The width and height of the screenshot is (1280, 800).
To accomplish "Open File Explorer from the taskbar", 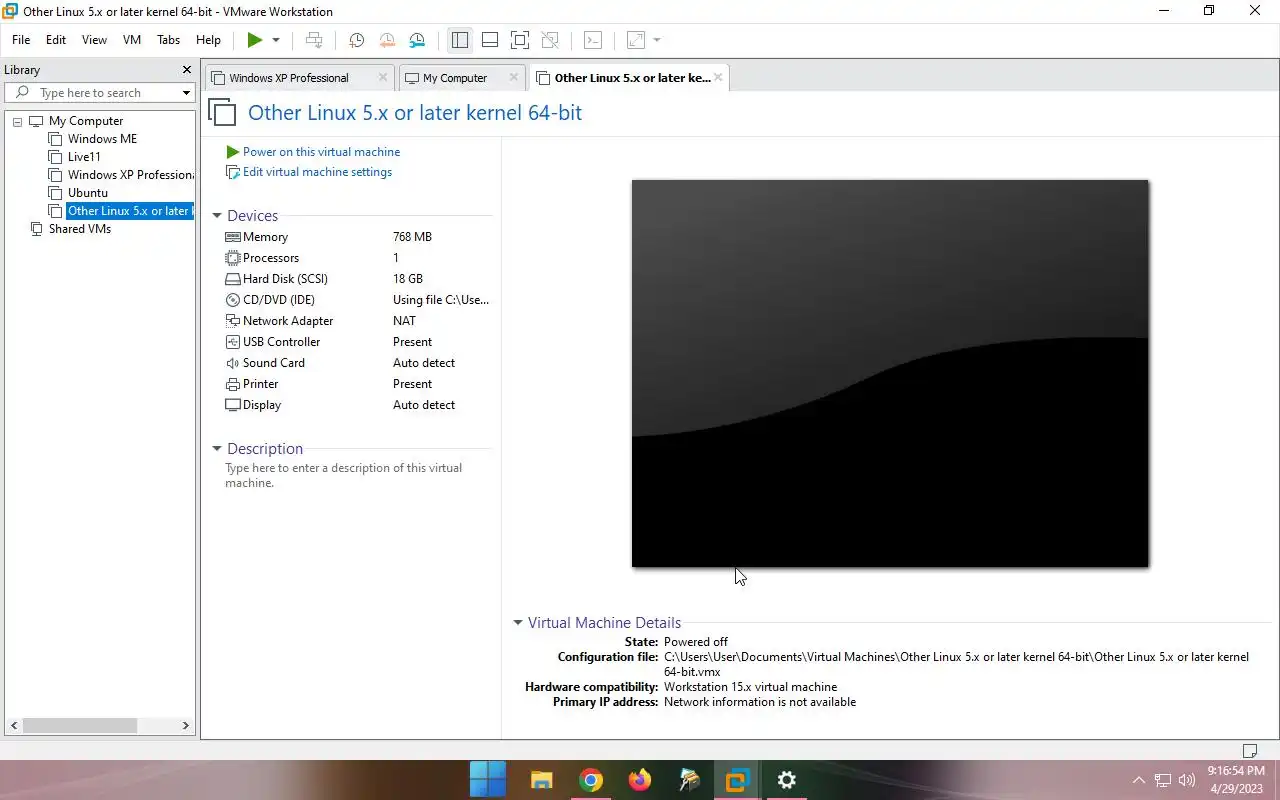I will point(541,780).
